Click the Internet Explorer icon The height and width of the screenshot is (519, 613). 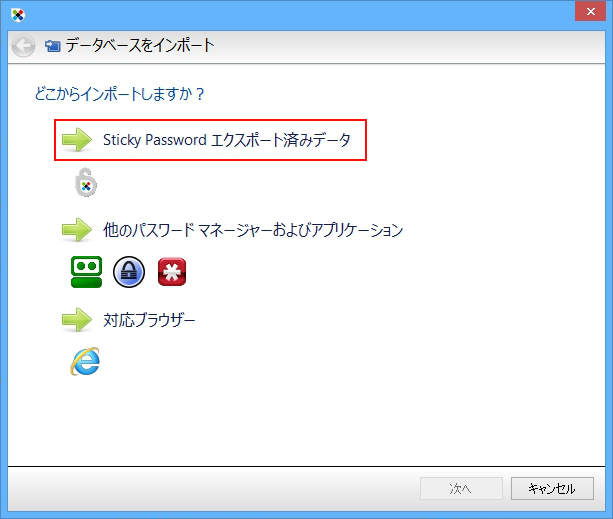(85, 361)
